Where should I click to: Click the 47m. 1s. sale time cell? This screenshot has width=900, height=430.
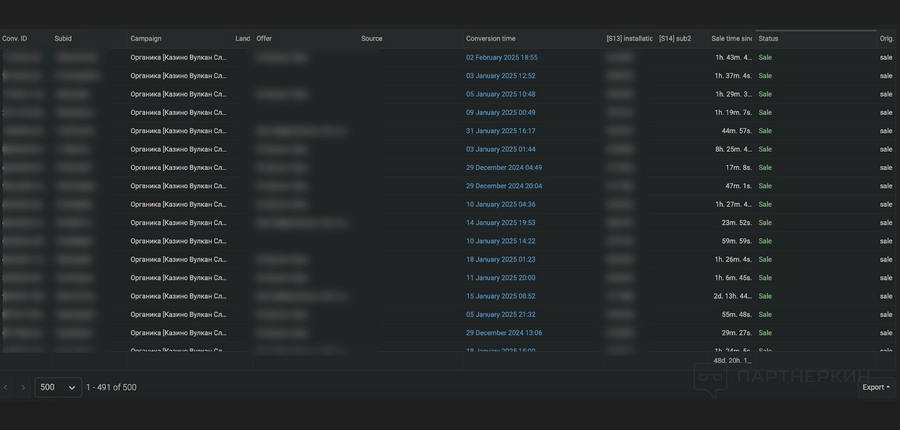click(x=739, y=186)
